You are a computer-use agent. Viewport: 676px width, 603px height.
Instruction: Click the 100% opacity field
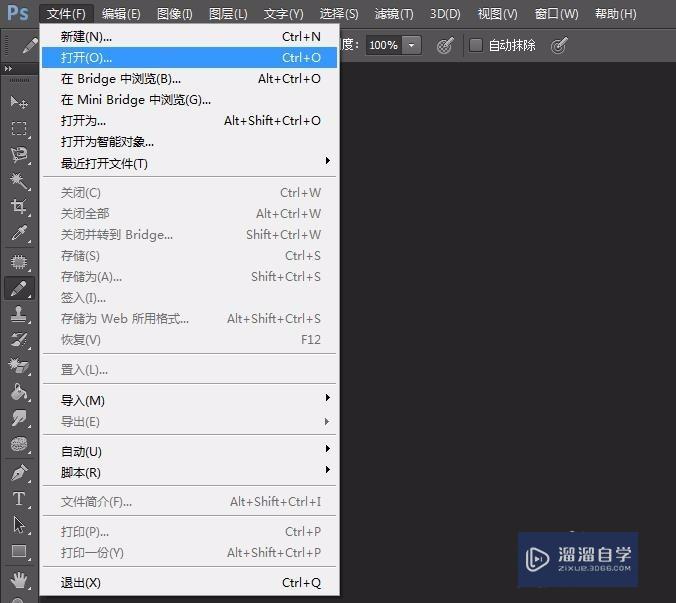[384, 45]
